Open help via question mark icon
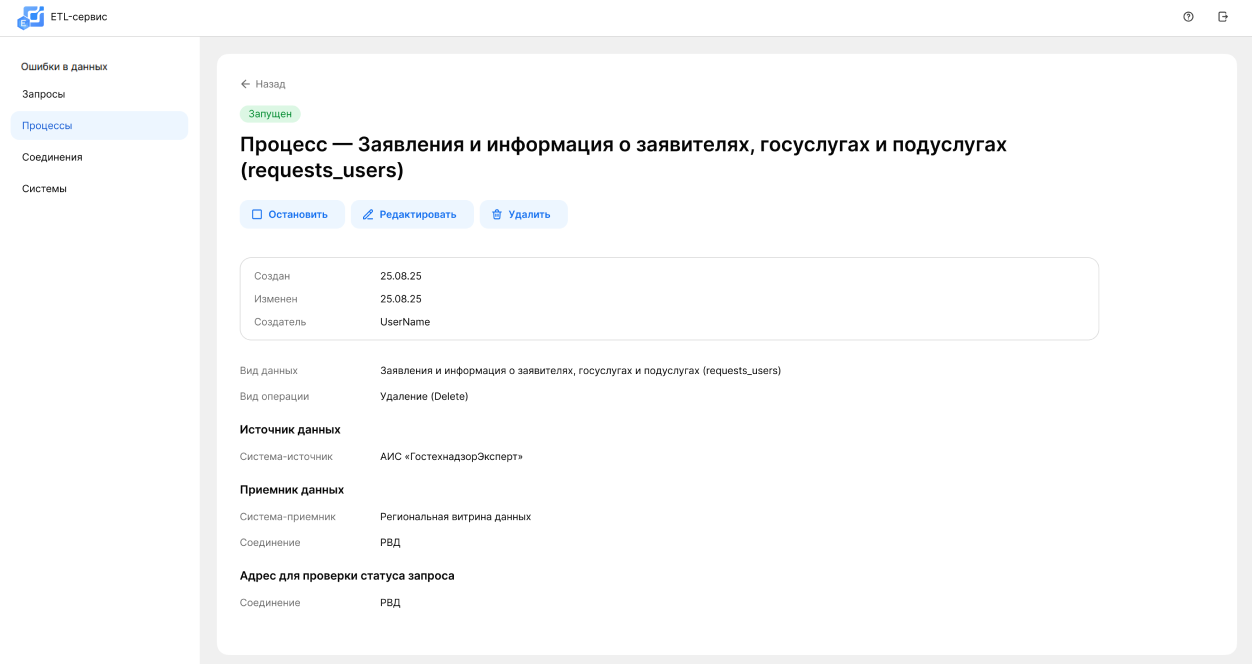 [x=1188, y=17]
